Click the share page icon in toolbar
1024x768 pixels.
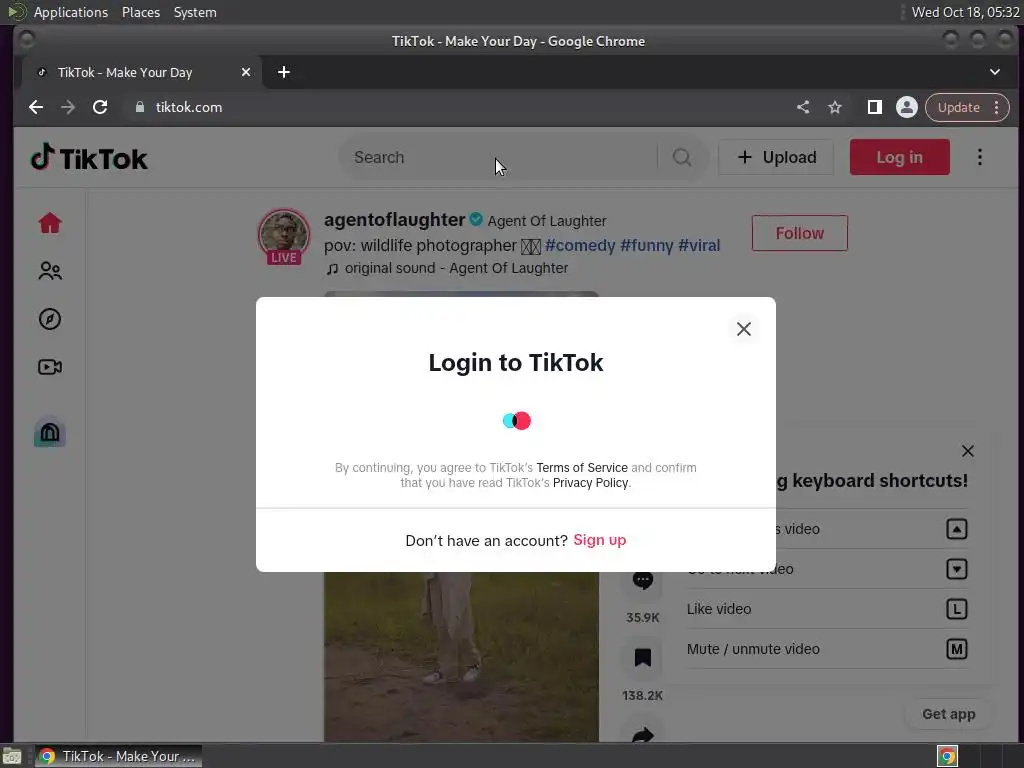tap(803, 107)
